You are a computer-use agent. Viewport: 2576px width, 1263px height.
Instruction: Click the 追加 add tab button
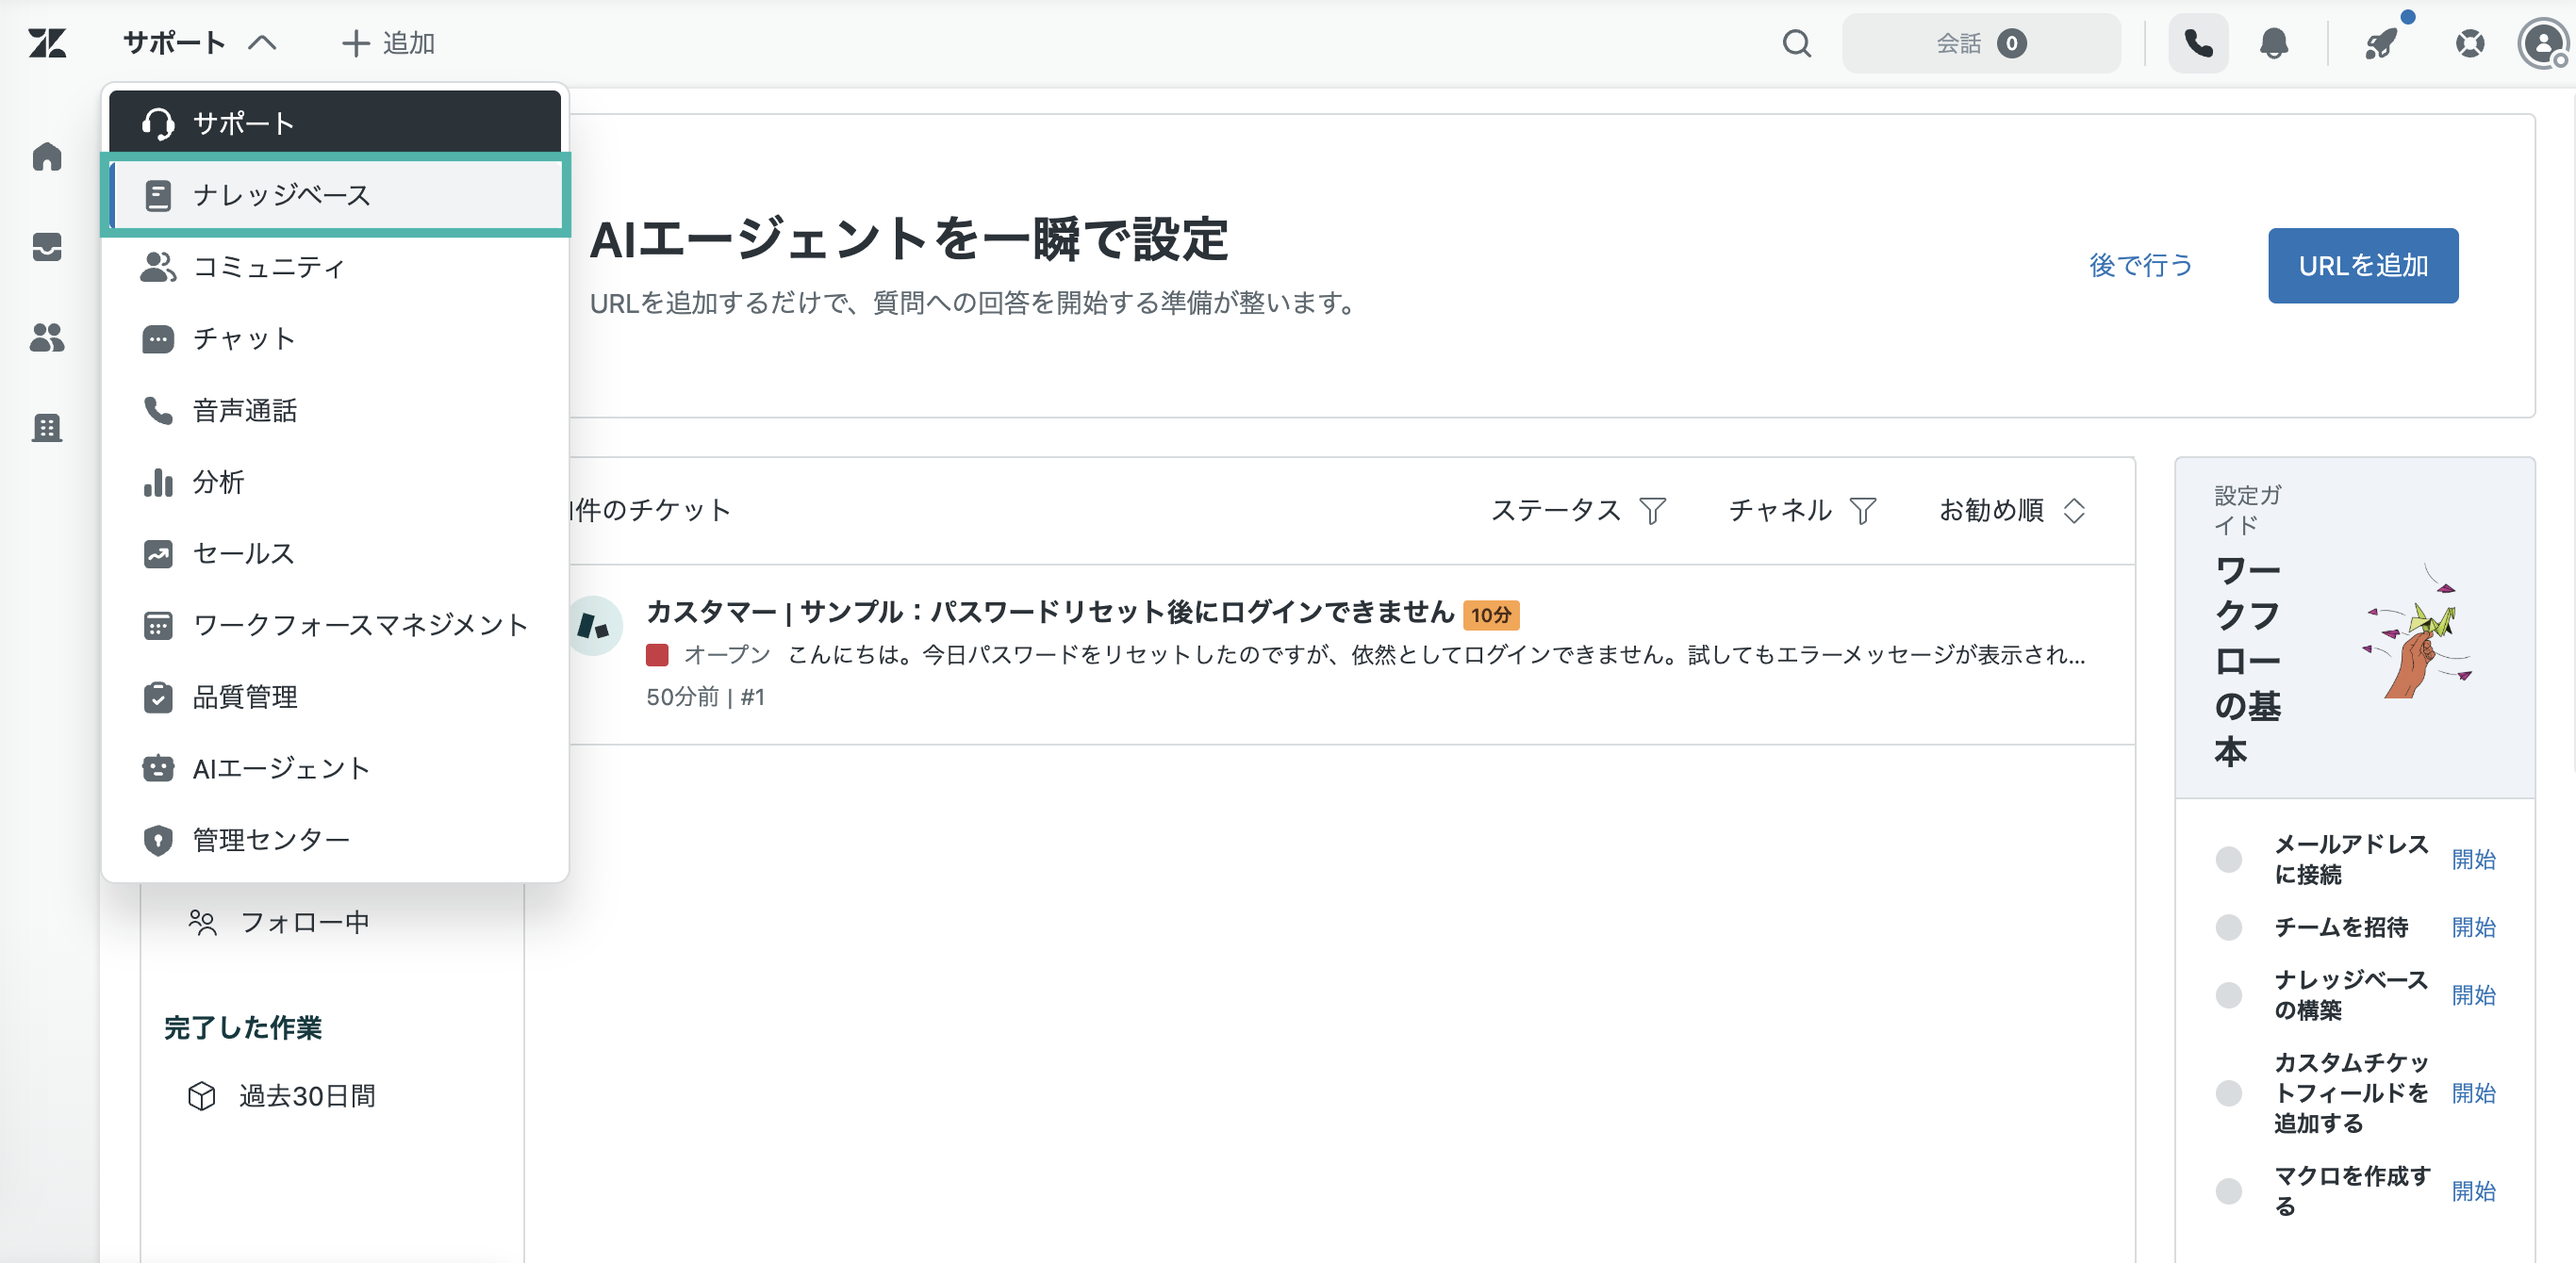click(x=388, y=43)
